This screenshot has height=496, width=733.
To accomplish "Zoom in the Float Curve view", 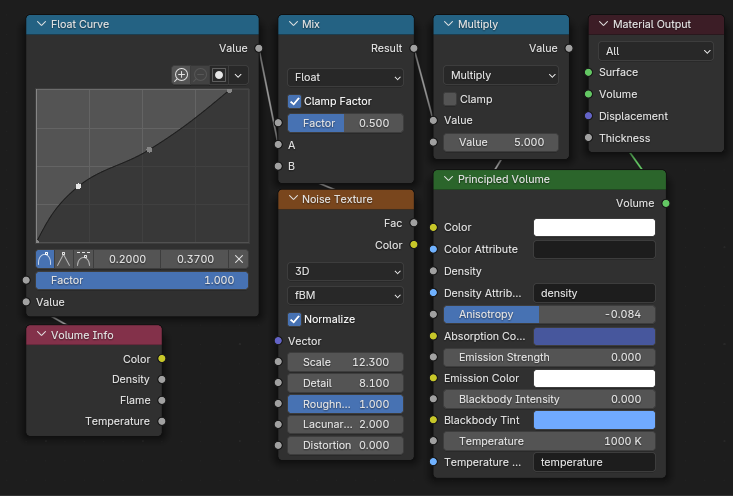I will (181, 75).
